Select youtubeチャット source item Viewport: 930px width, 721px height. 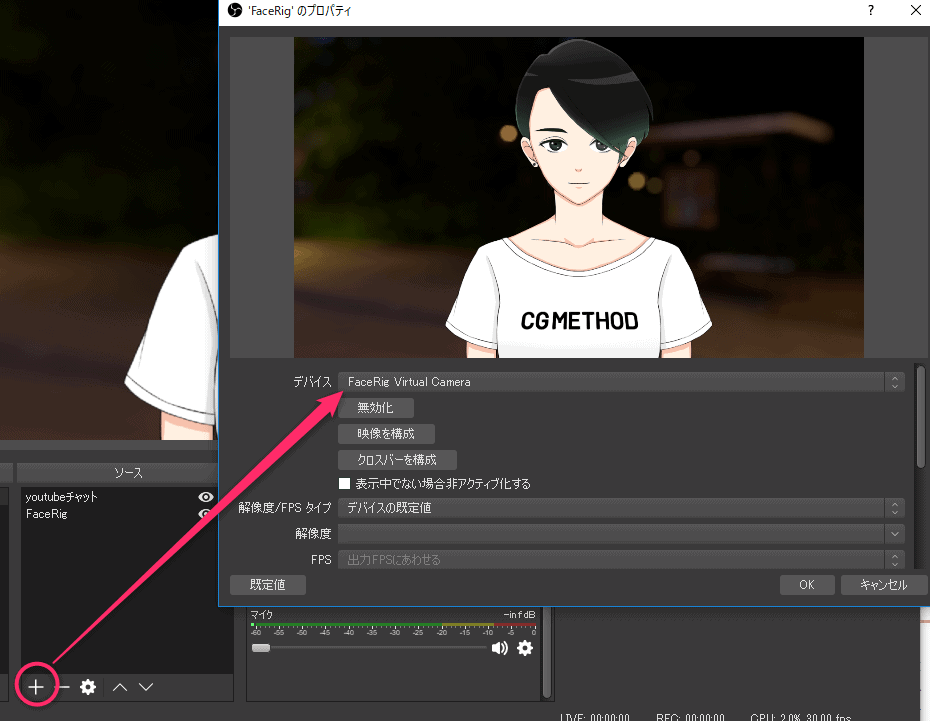62,497
